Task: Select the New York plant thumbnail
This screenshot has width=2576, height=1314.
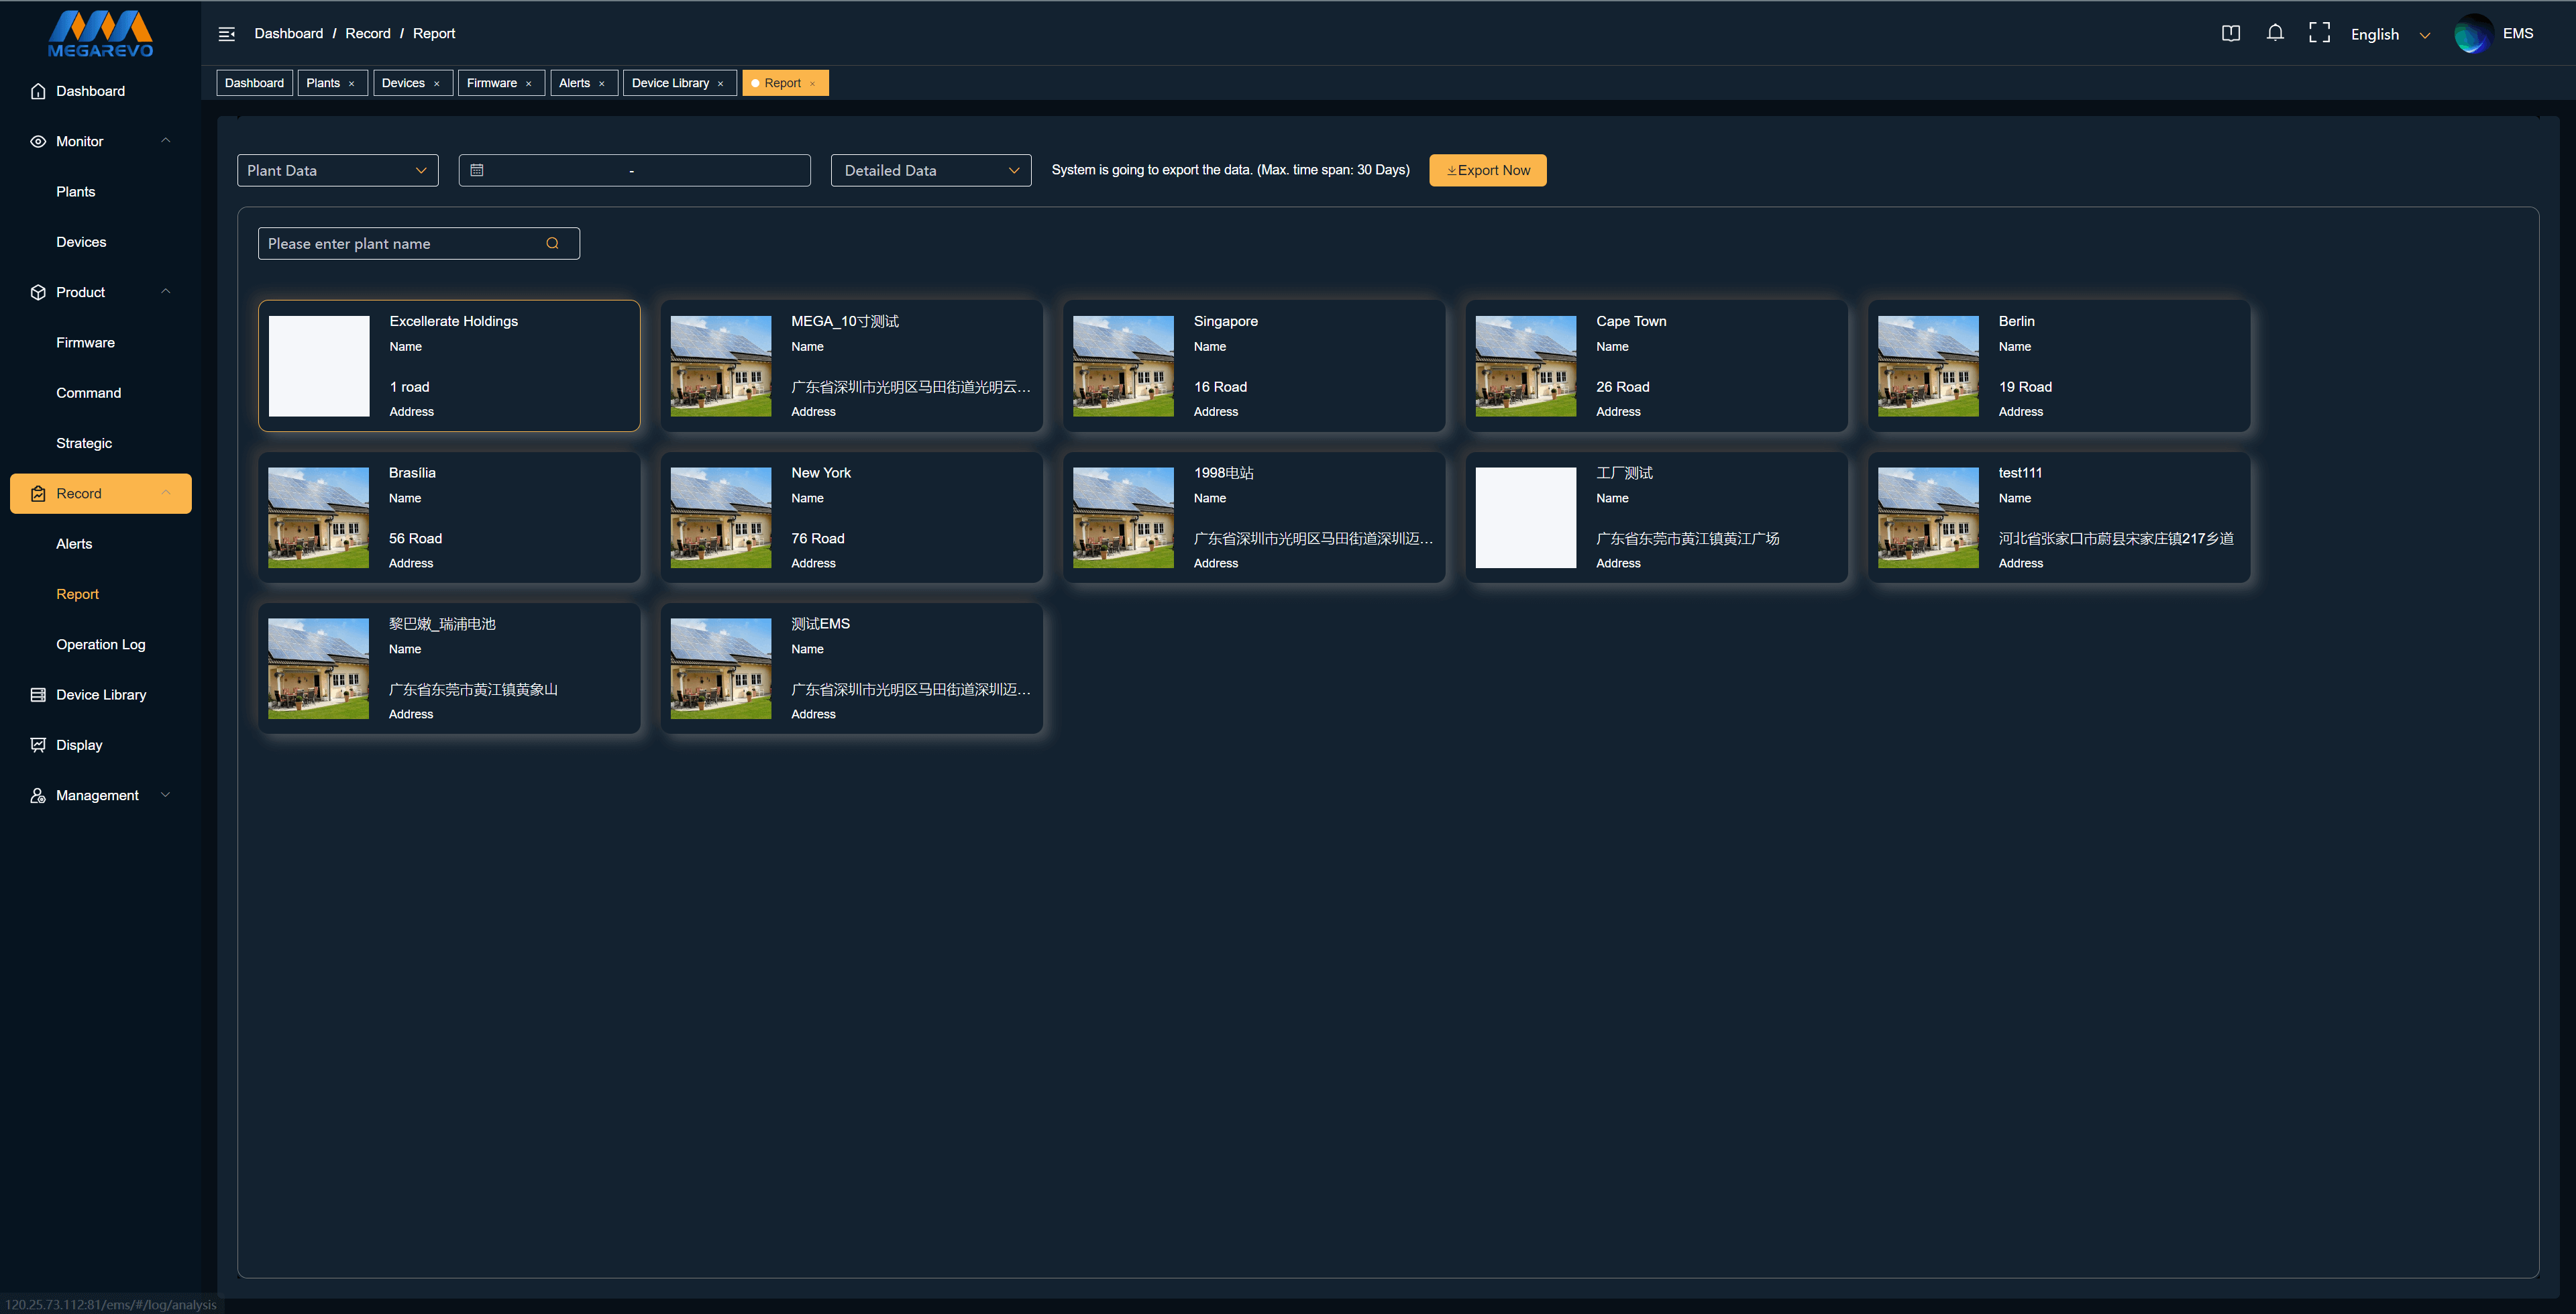Action: [721, 518]
